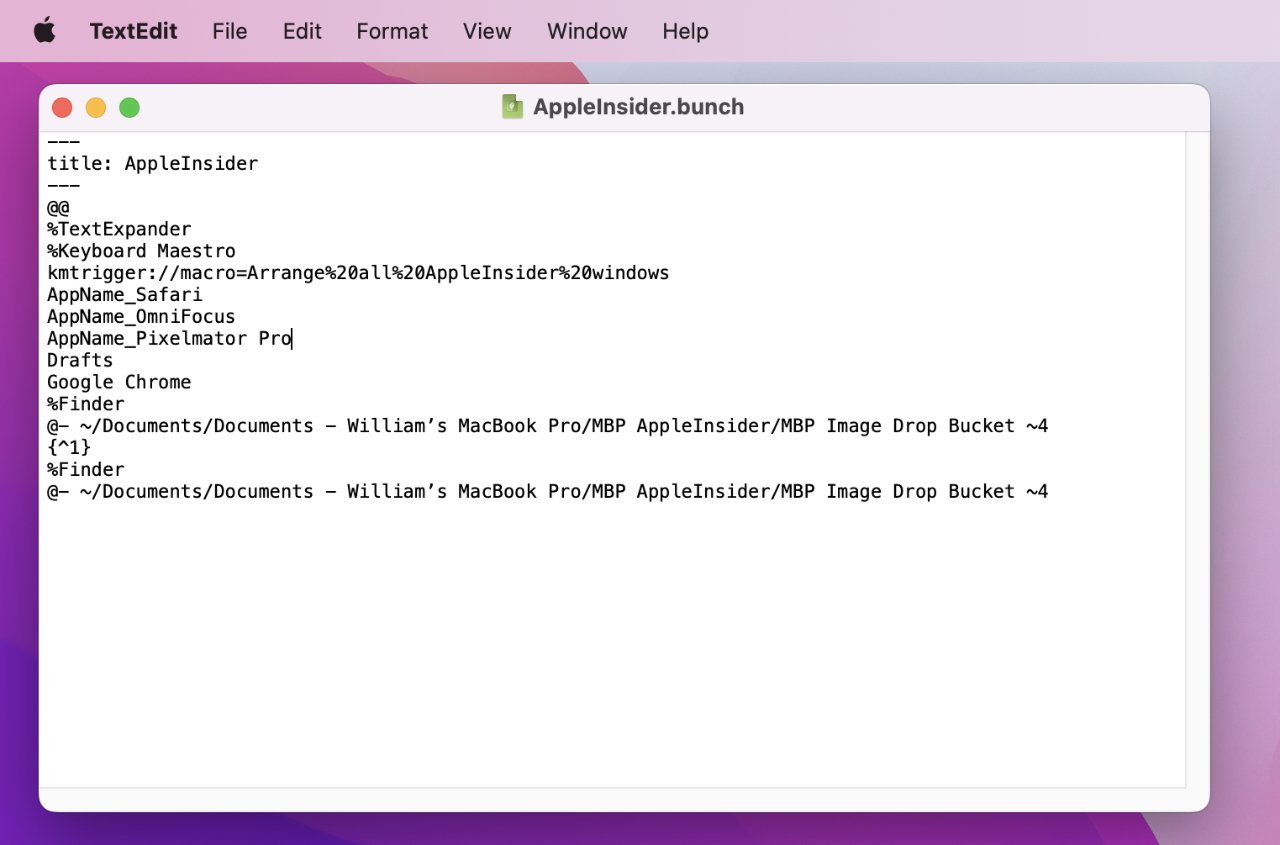Screen dimensions: 1280x845
Task: Zoom the window with the green button
Action: [x=130, y=108]
